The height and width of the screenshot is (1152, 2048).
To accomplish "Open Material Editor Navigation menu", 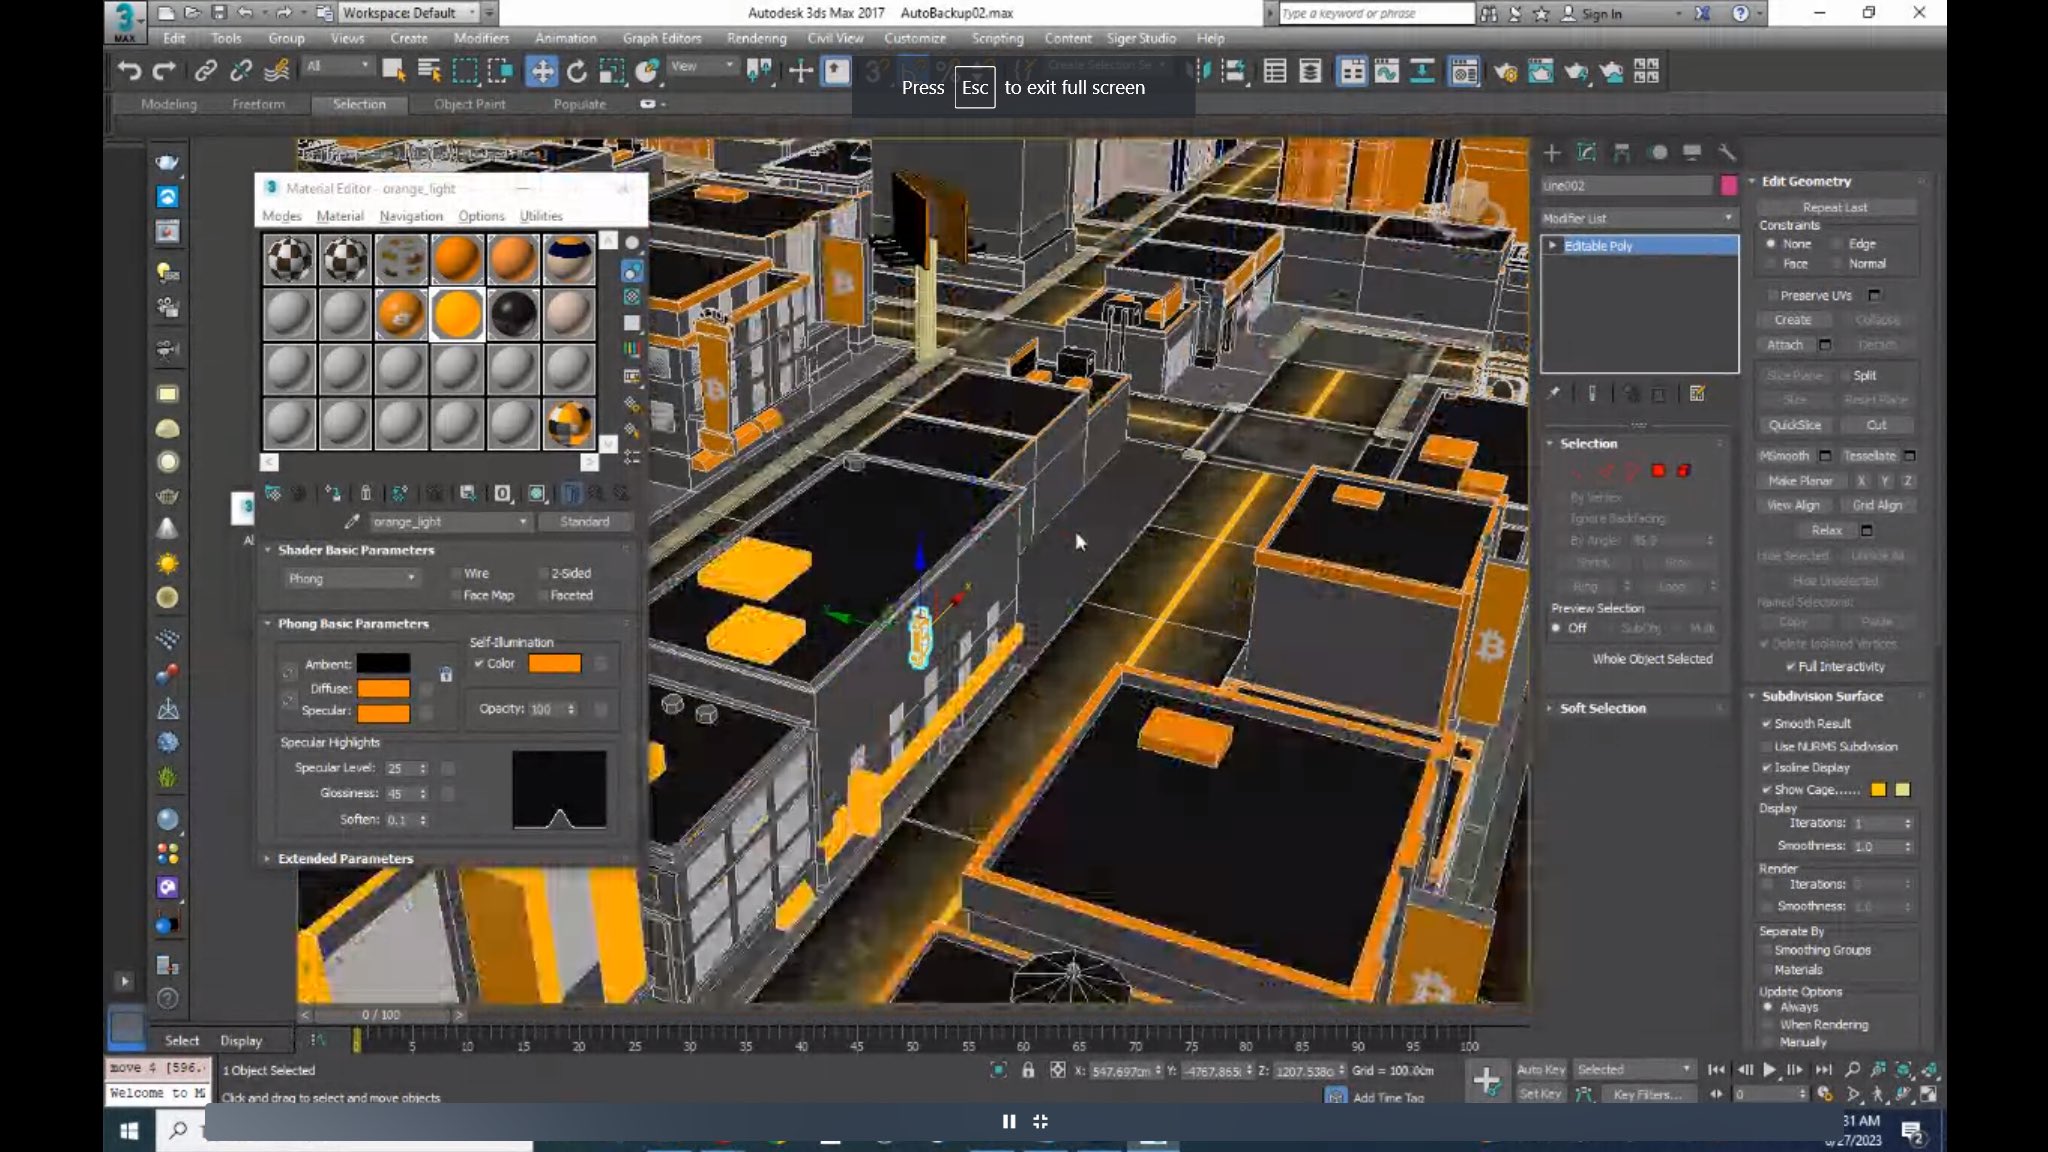I will point(411,216).
